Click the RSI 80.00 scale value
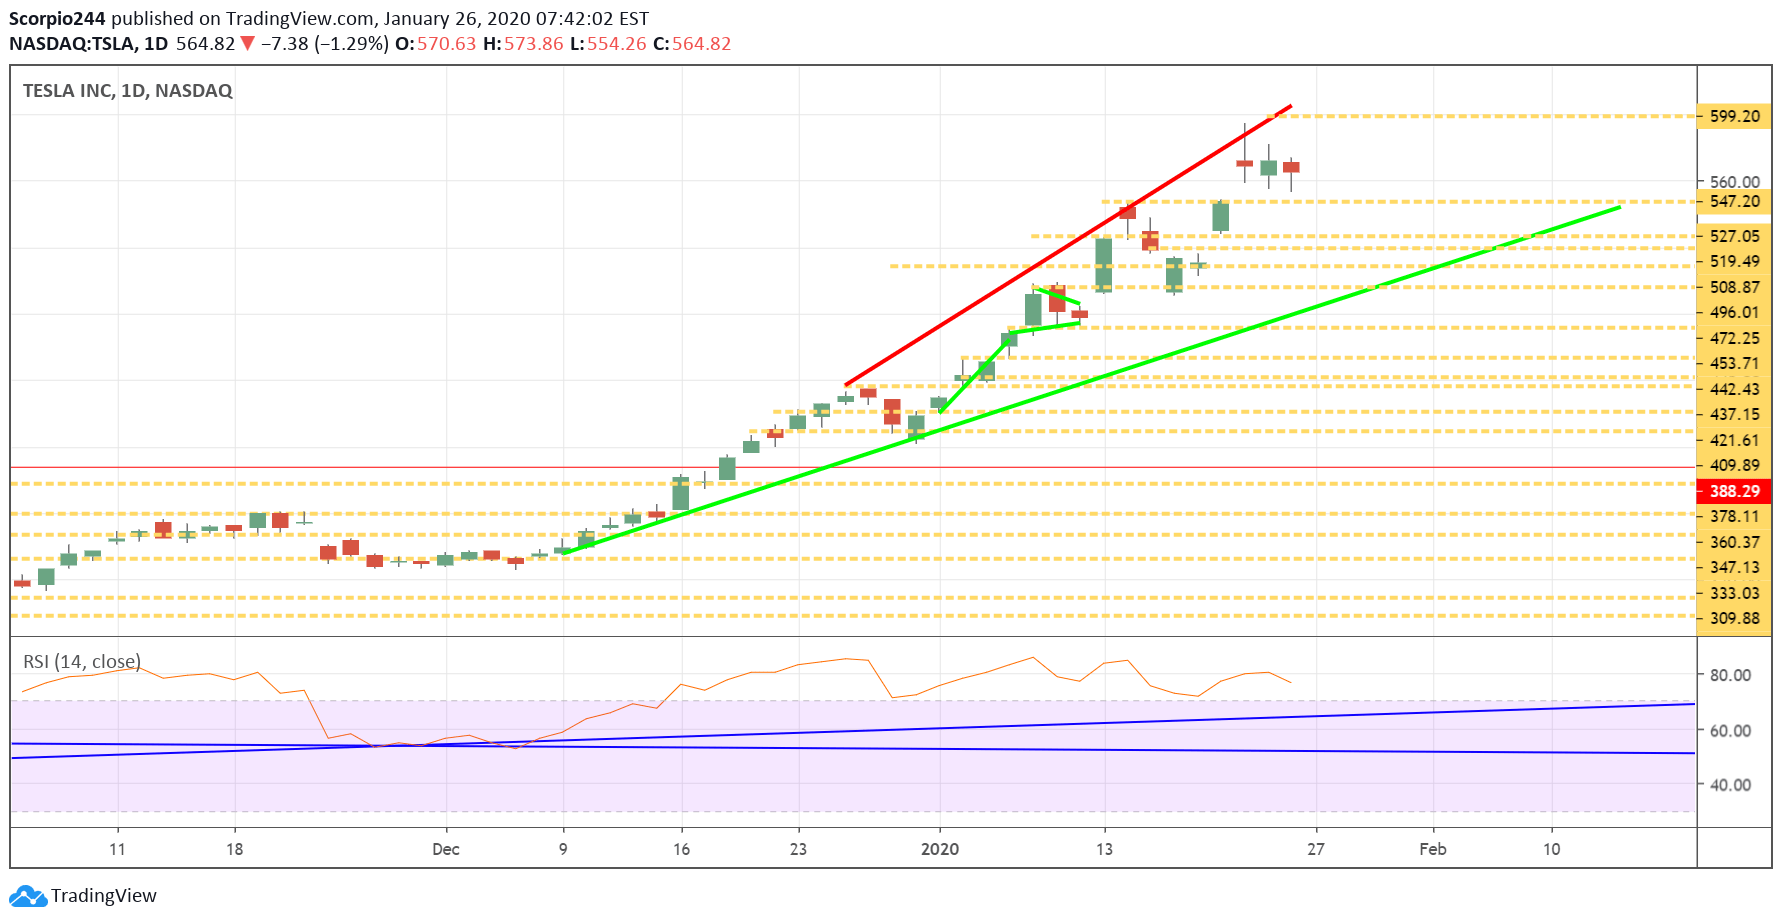 click(x=1729, y=675)
